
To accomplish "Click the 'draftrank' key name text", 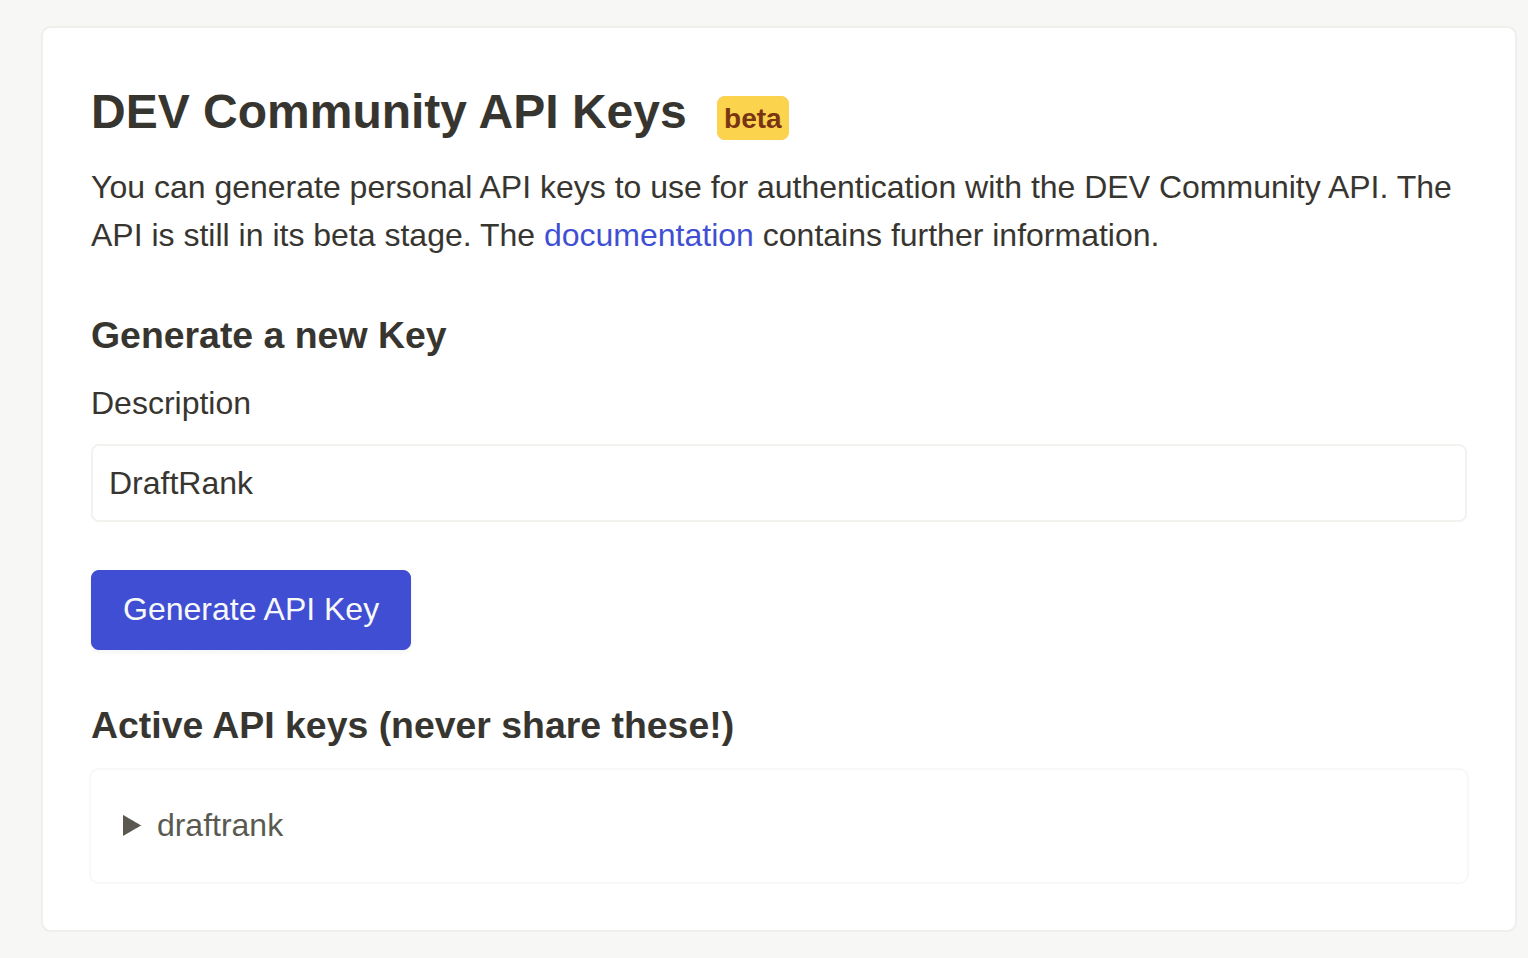I will [220, 825].
